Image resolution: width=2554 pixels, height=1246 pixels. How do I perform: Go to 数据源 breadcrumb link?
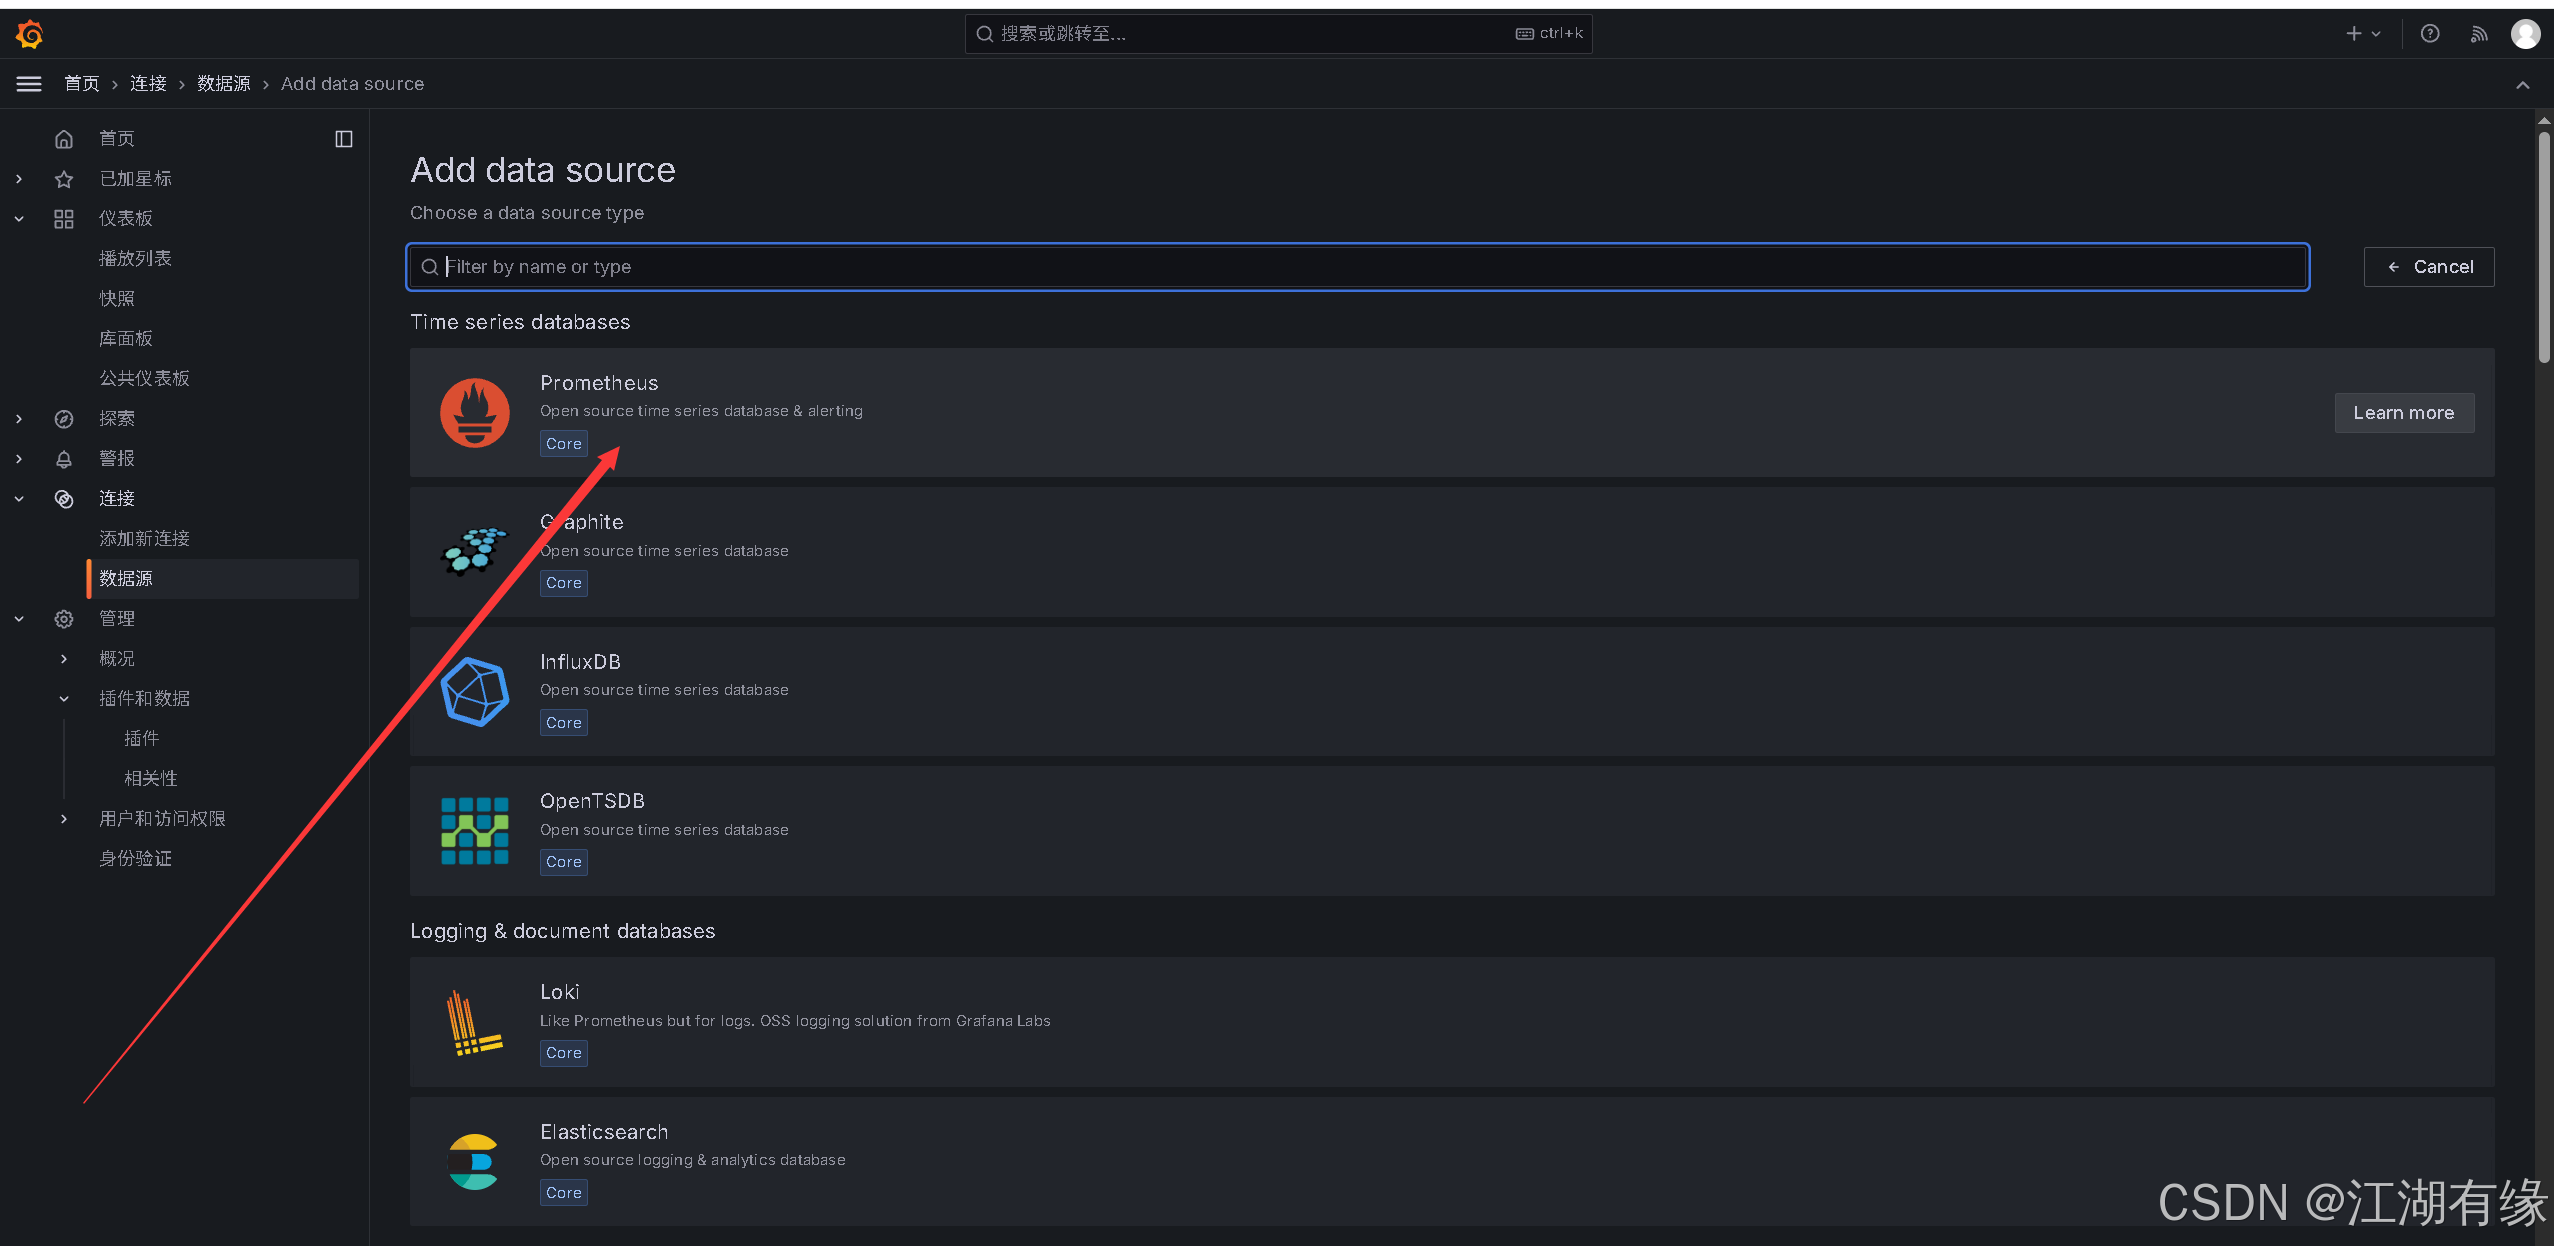point(224,84)
